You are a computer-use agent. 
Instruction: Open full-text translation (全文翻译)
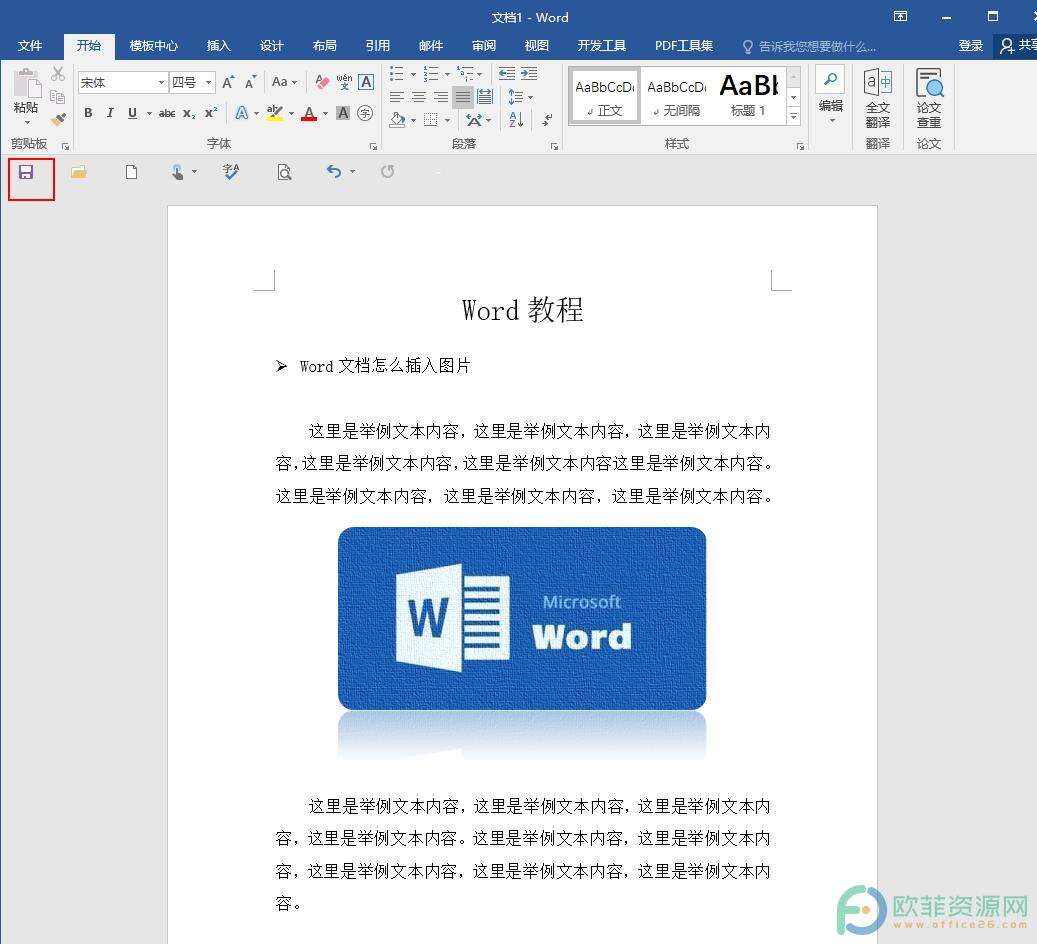[878, 98]
